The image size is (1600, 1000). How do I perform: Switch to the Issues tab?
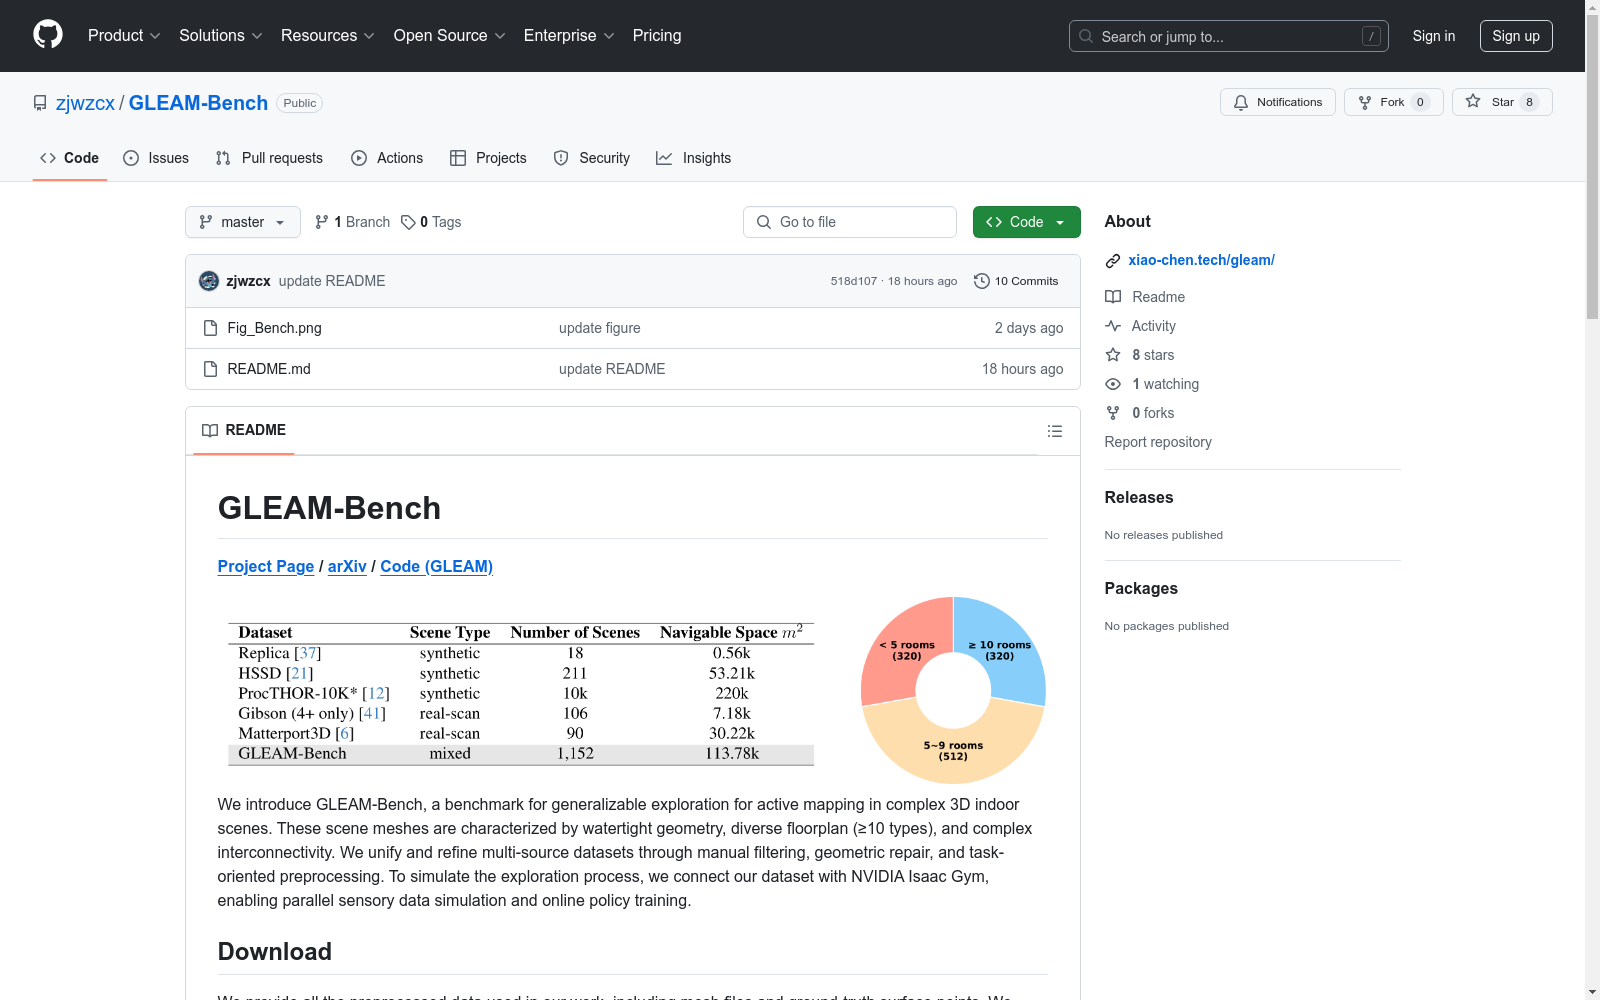tap(156, 158)
